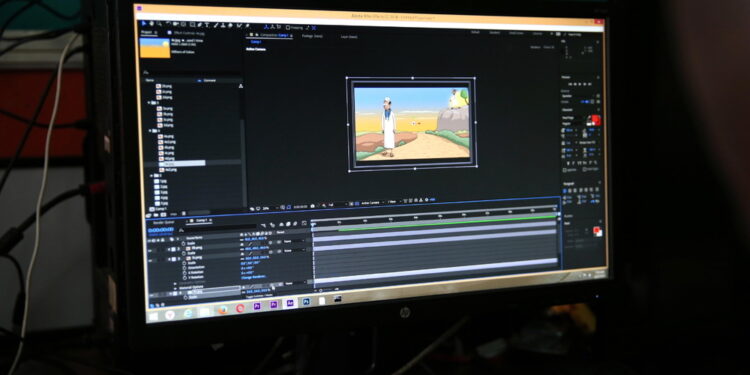Launch Firefox from the taskbar
The height and width of the screenshot is (375, 750).
coord(223,309)
